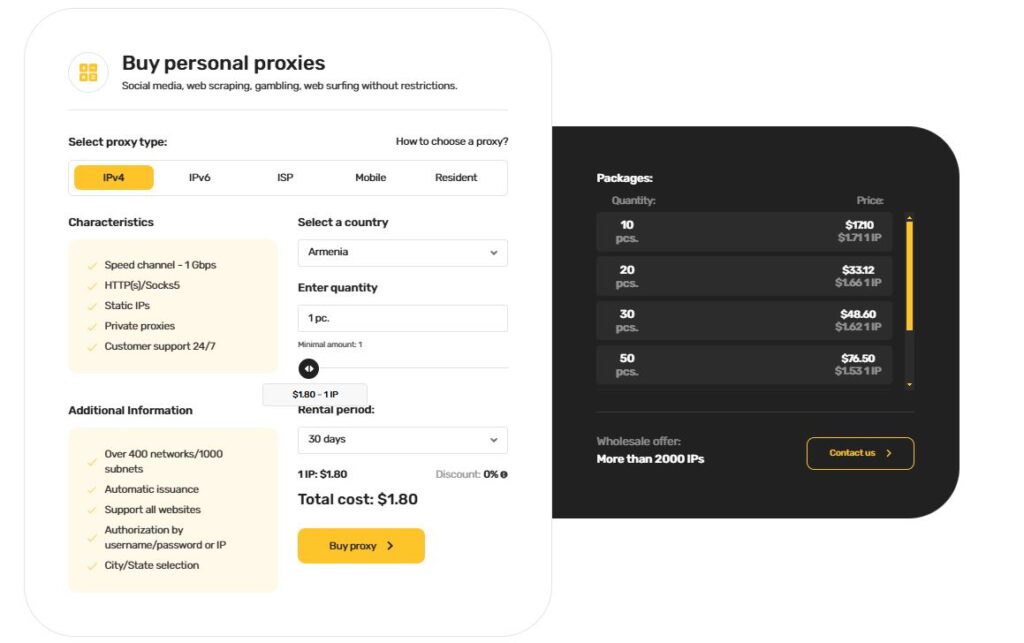Click the checkmark next to Static IPs

tap(92, 306)
